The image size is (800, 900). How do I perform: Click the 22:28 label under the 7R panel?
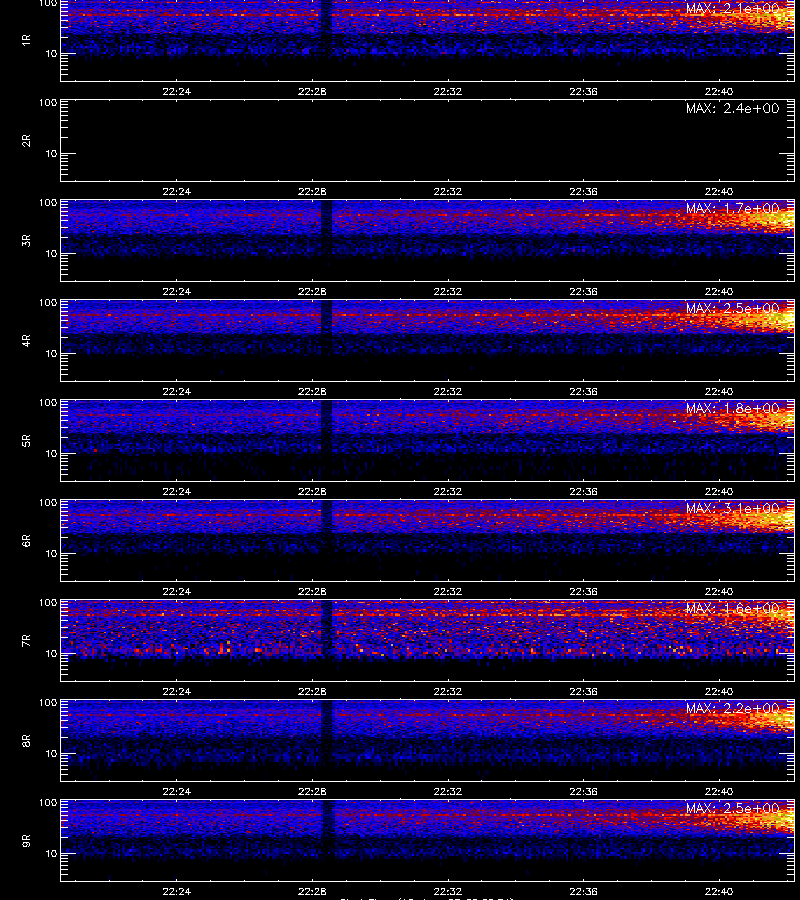(312, 692)
